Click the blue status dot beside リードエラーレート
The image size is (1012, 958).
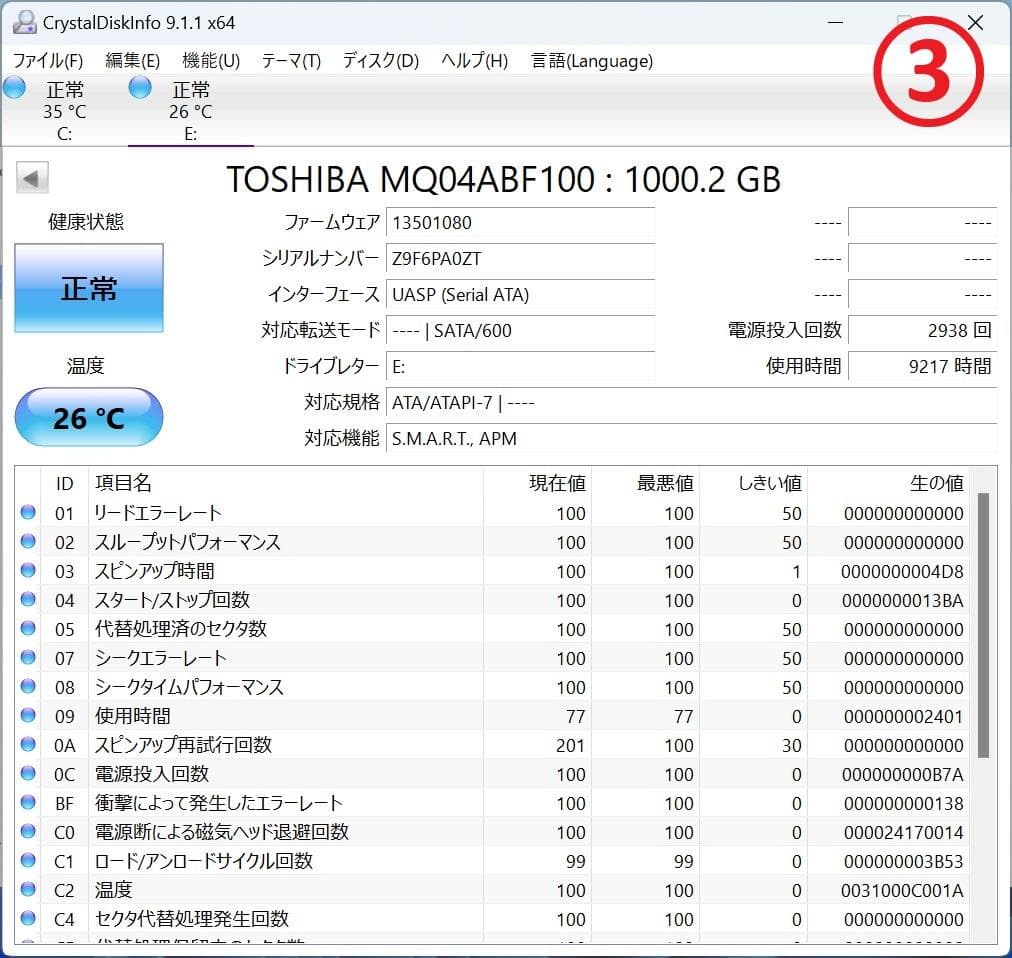[x=30, y=513]
